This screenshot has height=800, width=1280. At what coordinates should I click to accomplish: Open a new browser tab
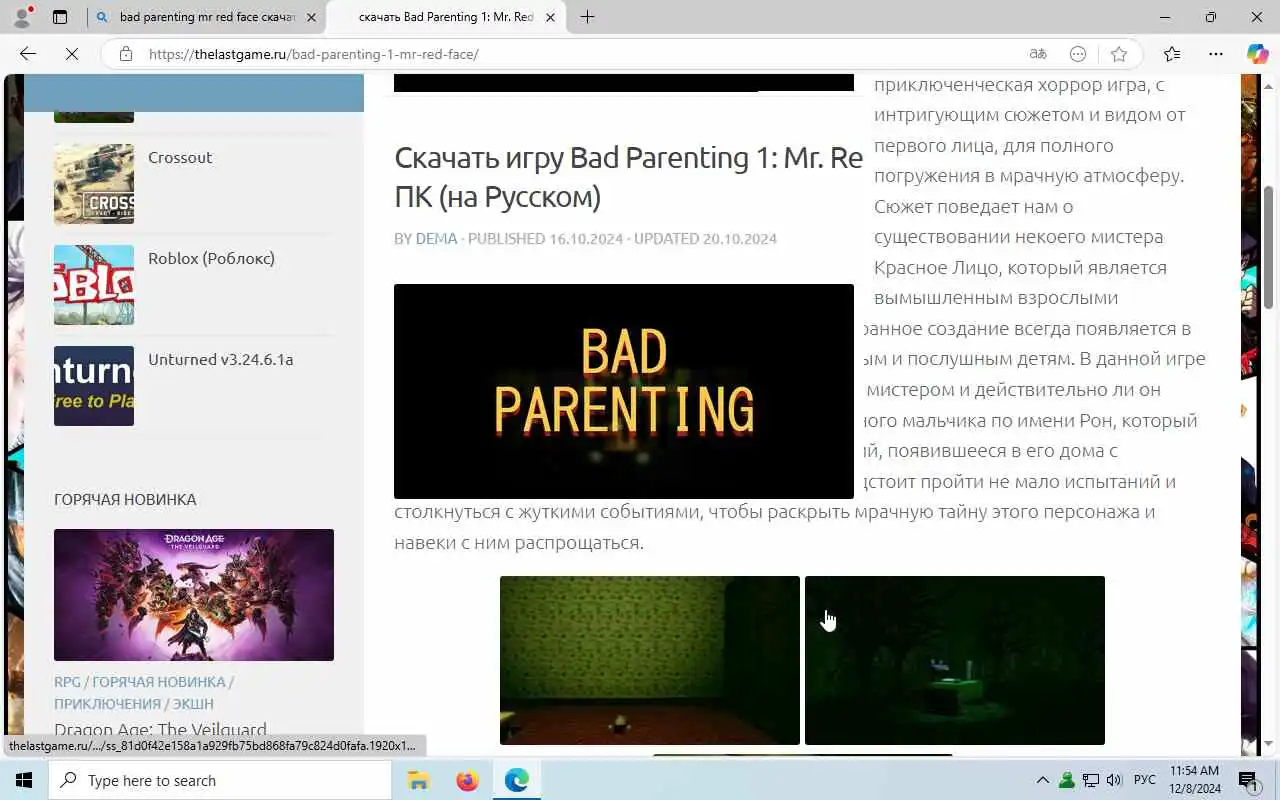587,17
